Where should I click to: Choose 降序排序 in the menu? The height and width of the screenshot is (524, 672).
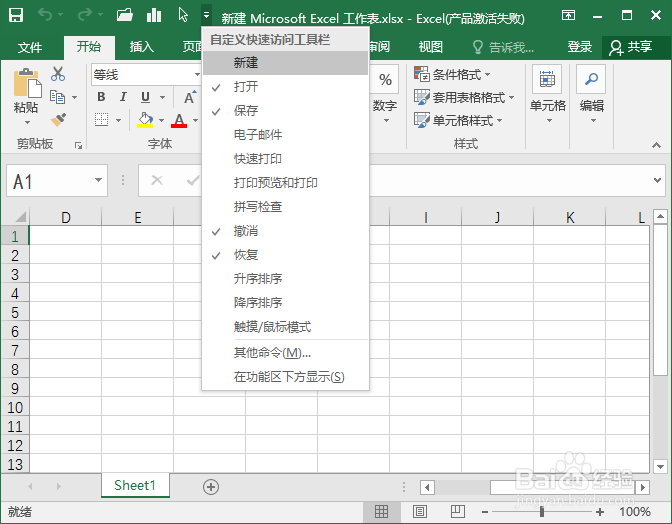285,303
